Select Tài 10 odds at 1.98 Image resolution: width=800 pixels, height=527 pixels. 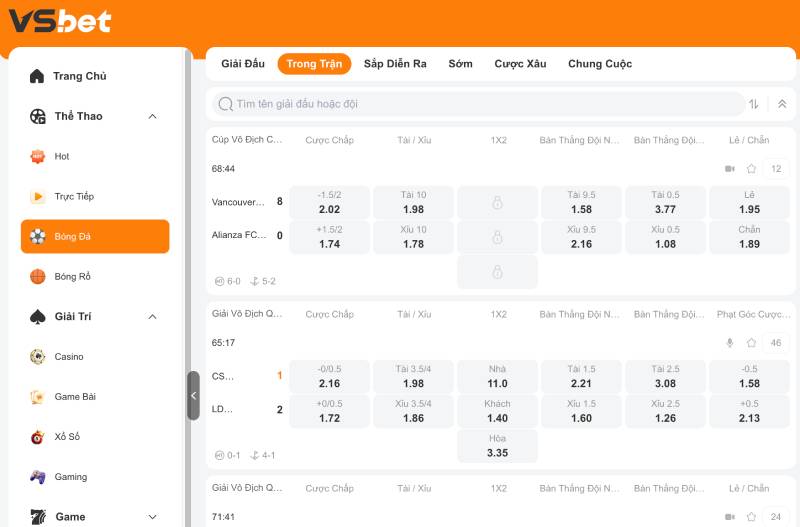(x=413, y=202)
